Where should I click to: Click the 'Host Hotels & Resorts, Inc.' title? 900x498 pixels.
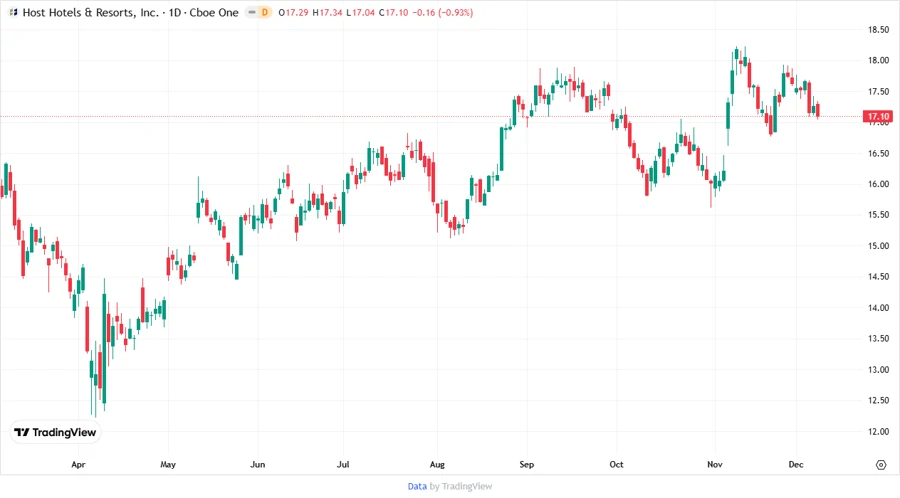click(90, 12)
